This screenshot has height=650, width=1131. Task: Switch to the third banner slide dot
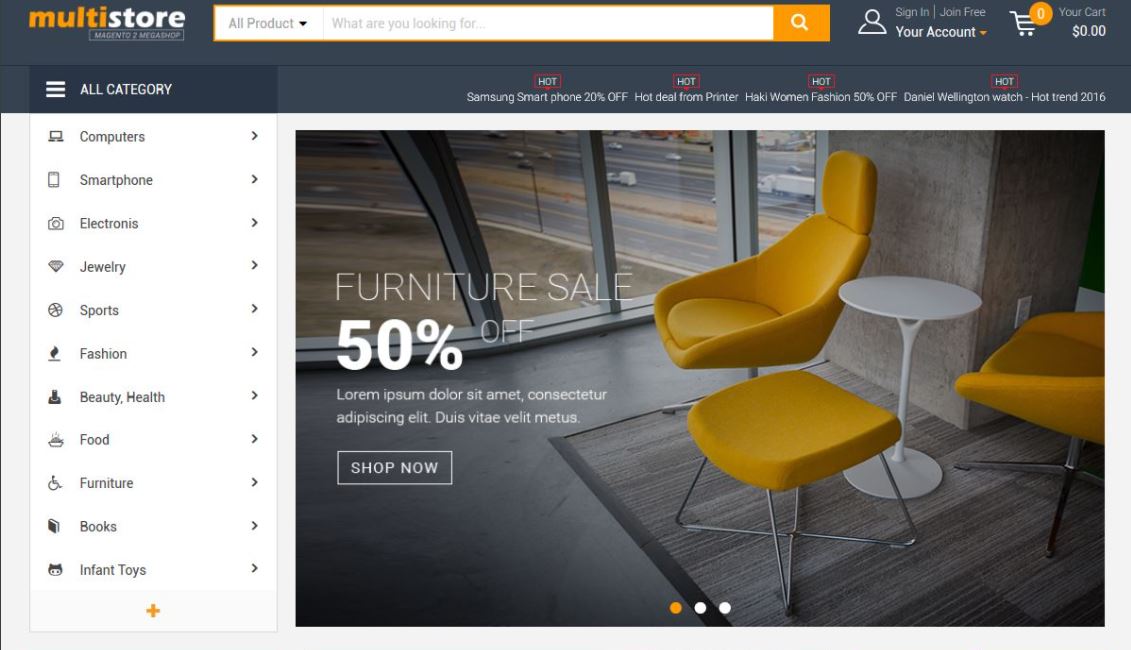click(x=725, y=607)
